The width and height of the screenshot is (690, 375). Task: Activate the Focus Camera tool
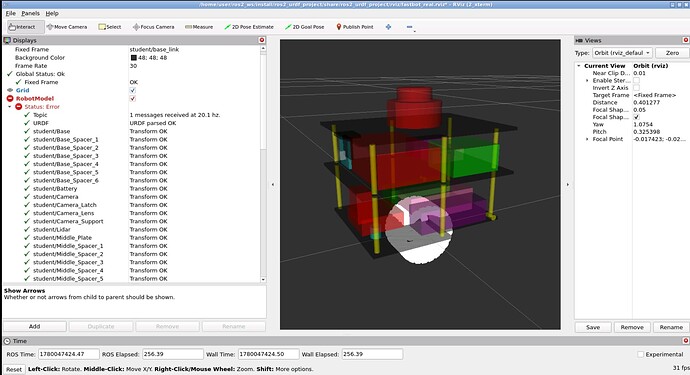coord(153,27)
